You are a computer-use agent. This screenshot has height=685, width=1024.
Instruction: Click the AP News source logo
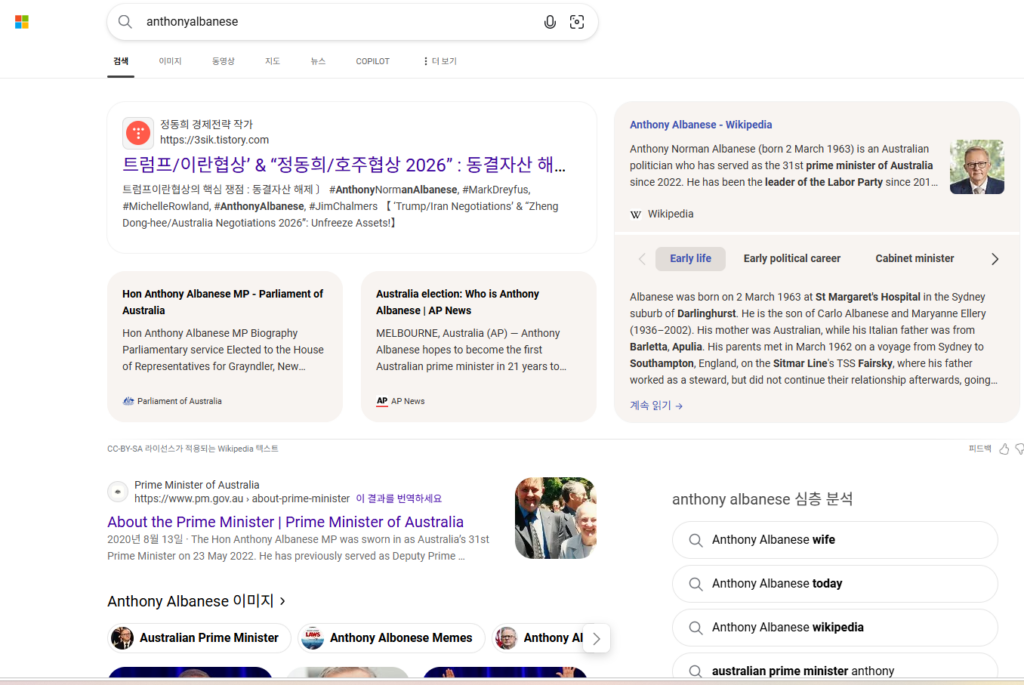(382, 401)
